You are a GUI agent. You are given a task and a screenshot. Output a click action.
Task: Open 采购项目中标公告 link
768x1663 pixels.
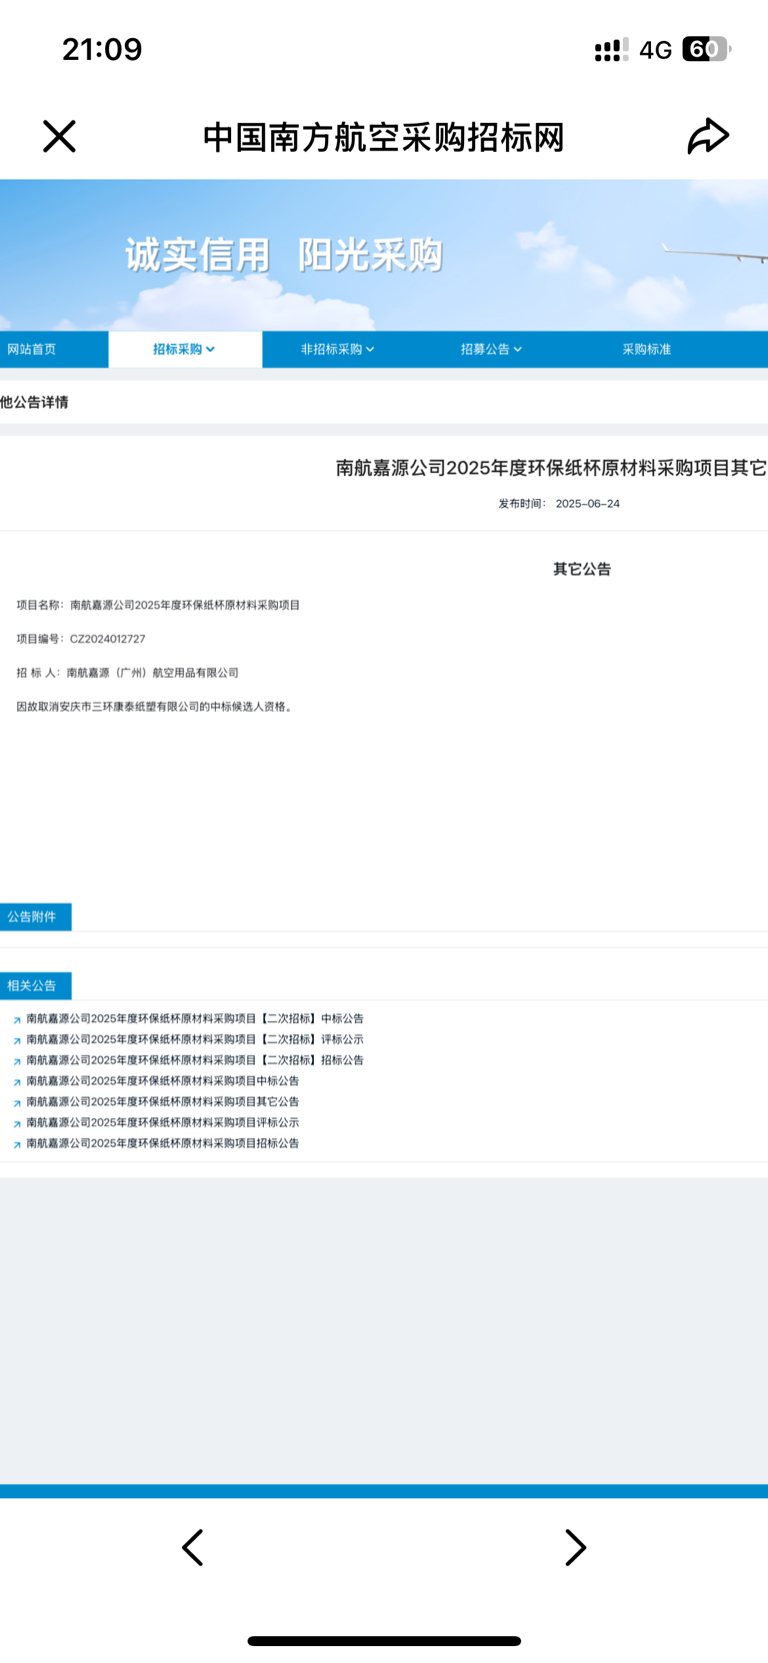click(163, 1081)
